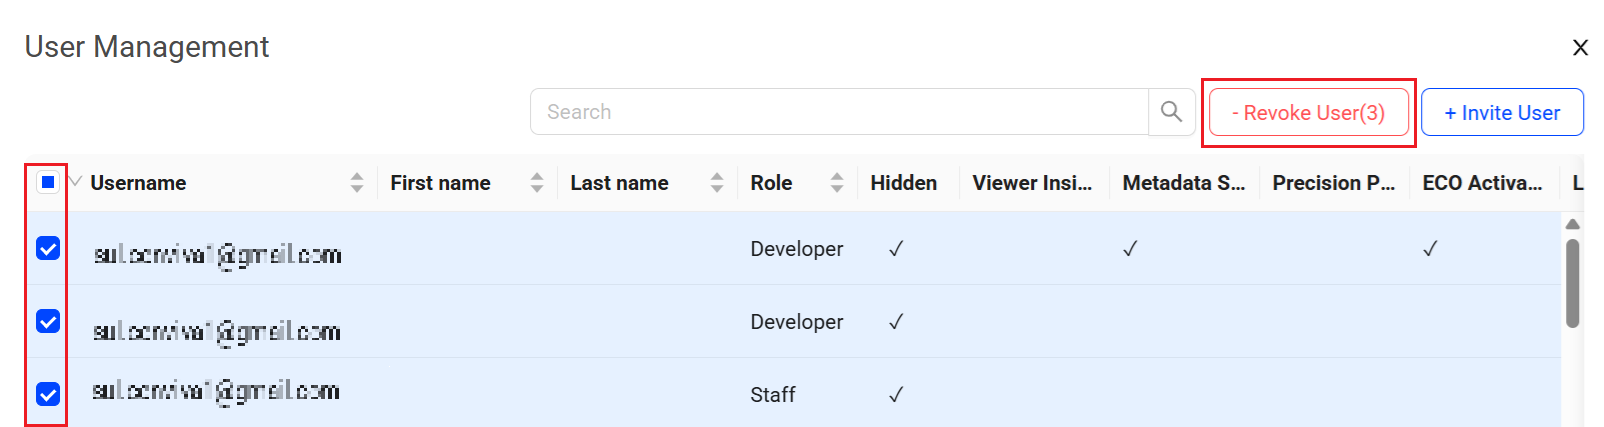
Task: Click Revoke User(3) button
Action: 1308,113
